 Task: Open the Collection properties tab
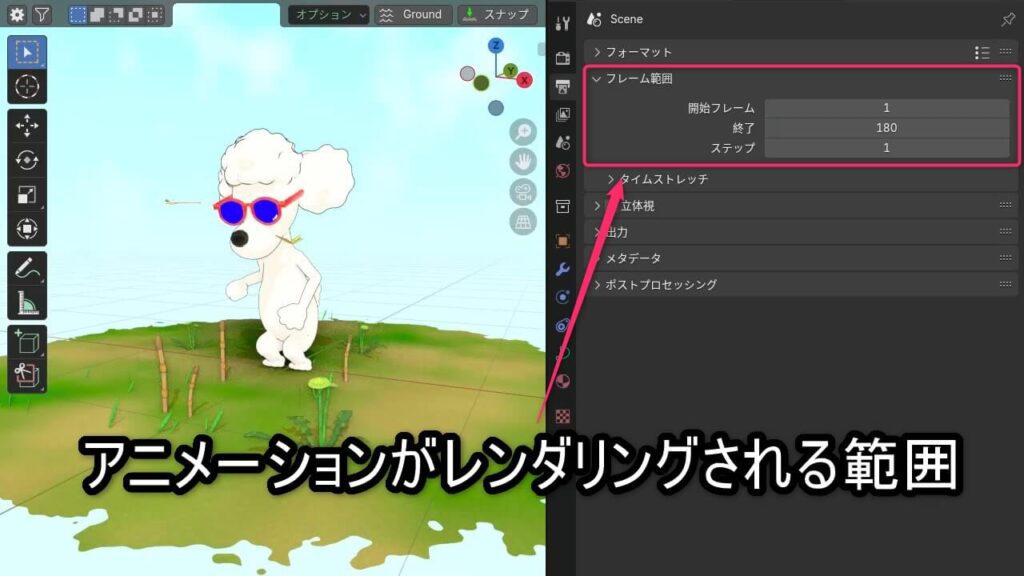(x=562, y=206)
